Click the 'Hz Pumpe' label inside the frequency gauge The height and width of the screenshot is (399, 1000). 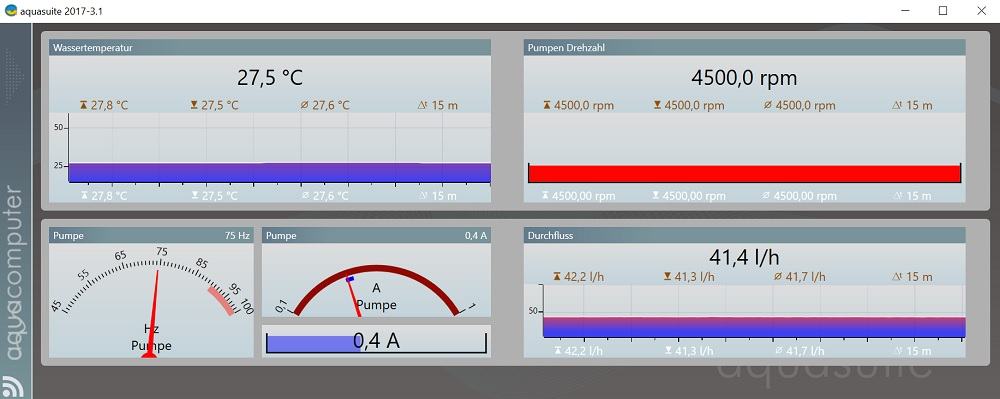[151, 338]
